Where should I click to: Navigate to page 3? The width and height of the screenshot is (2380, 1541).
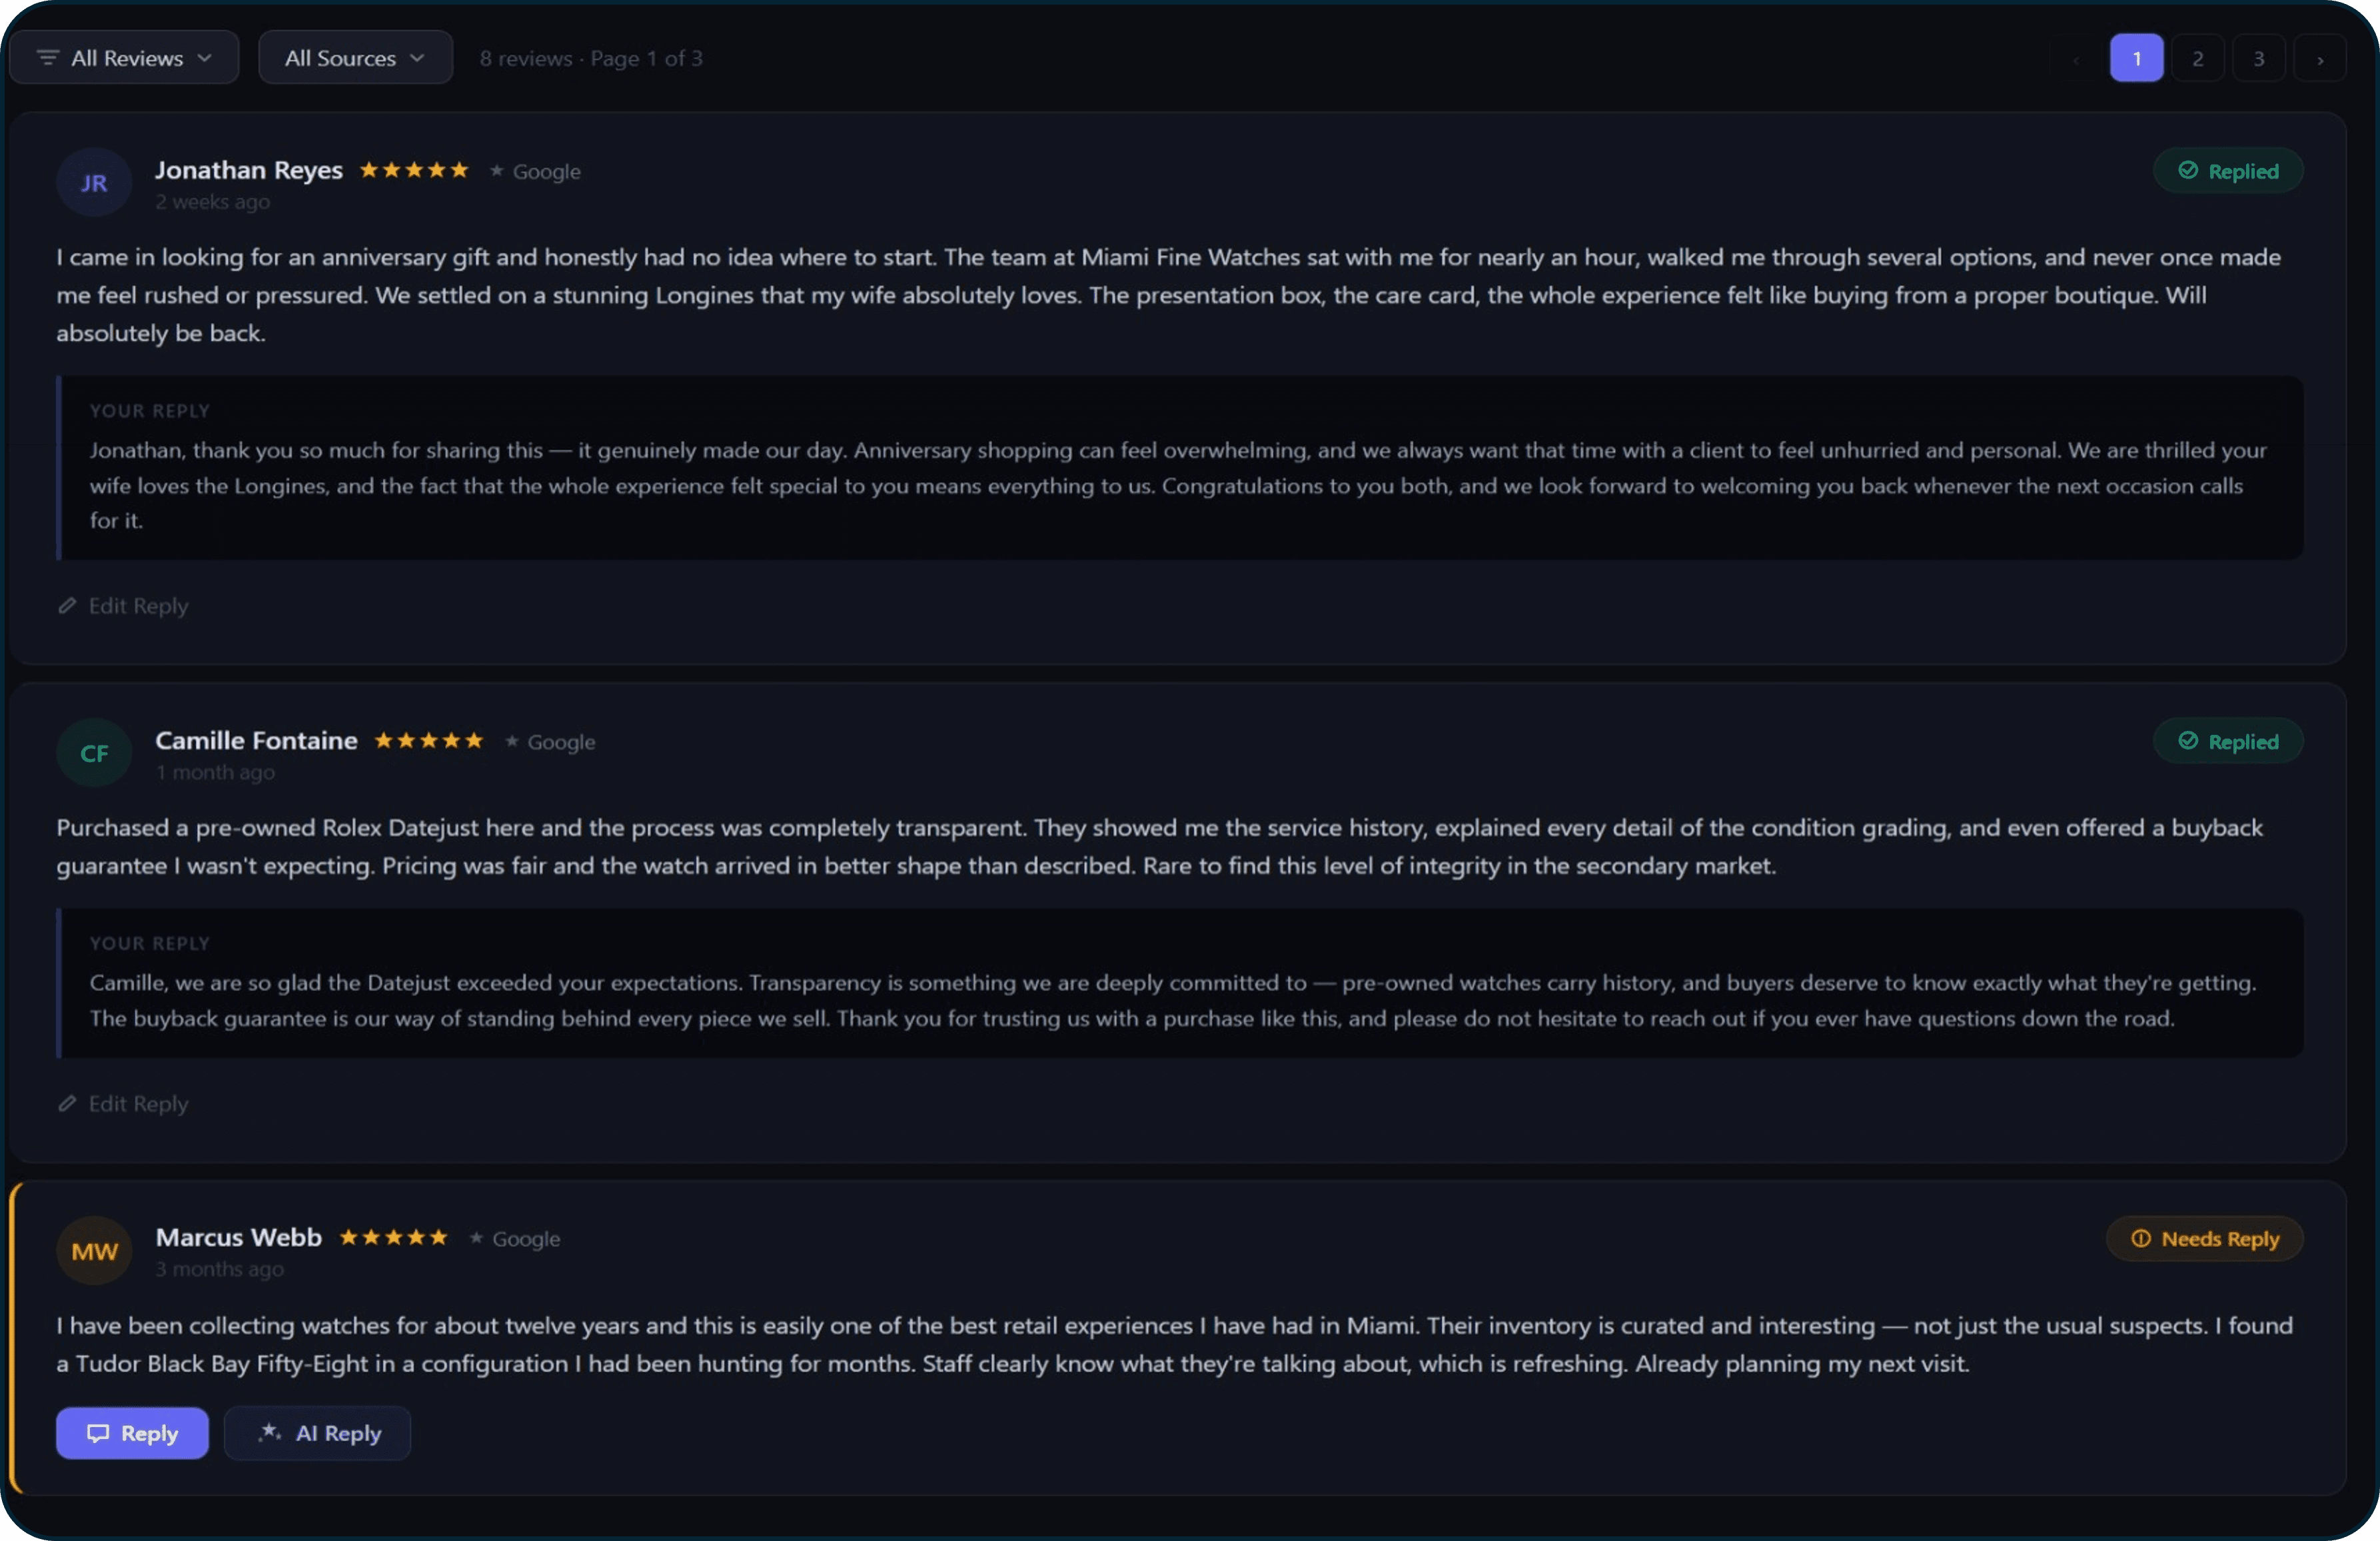[x=2259, y=57]
